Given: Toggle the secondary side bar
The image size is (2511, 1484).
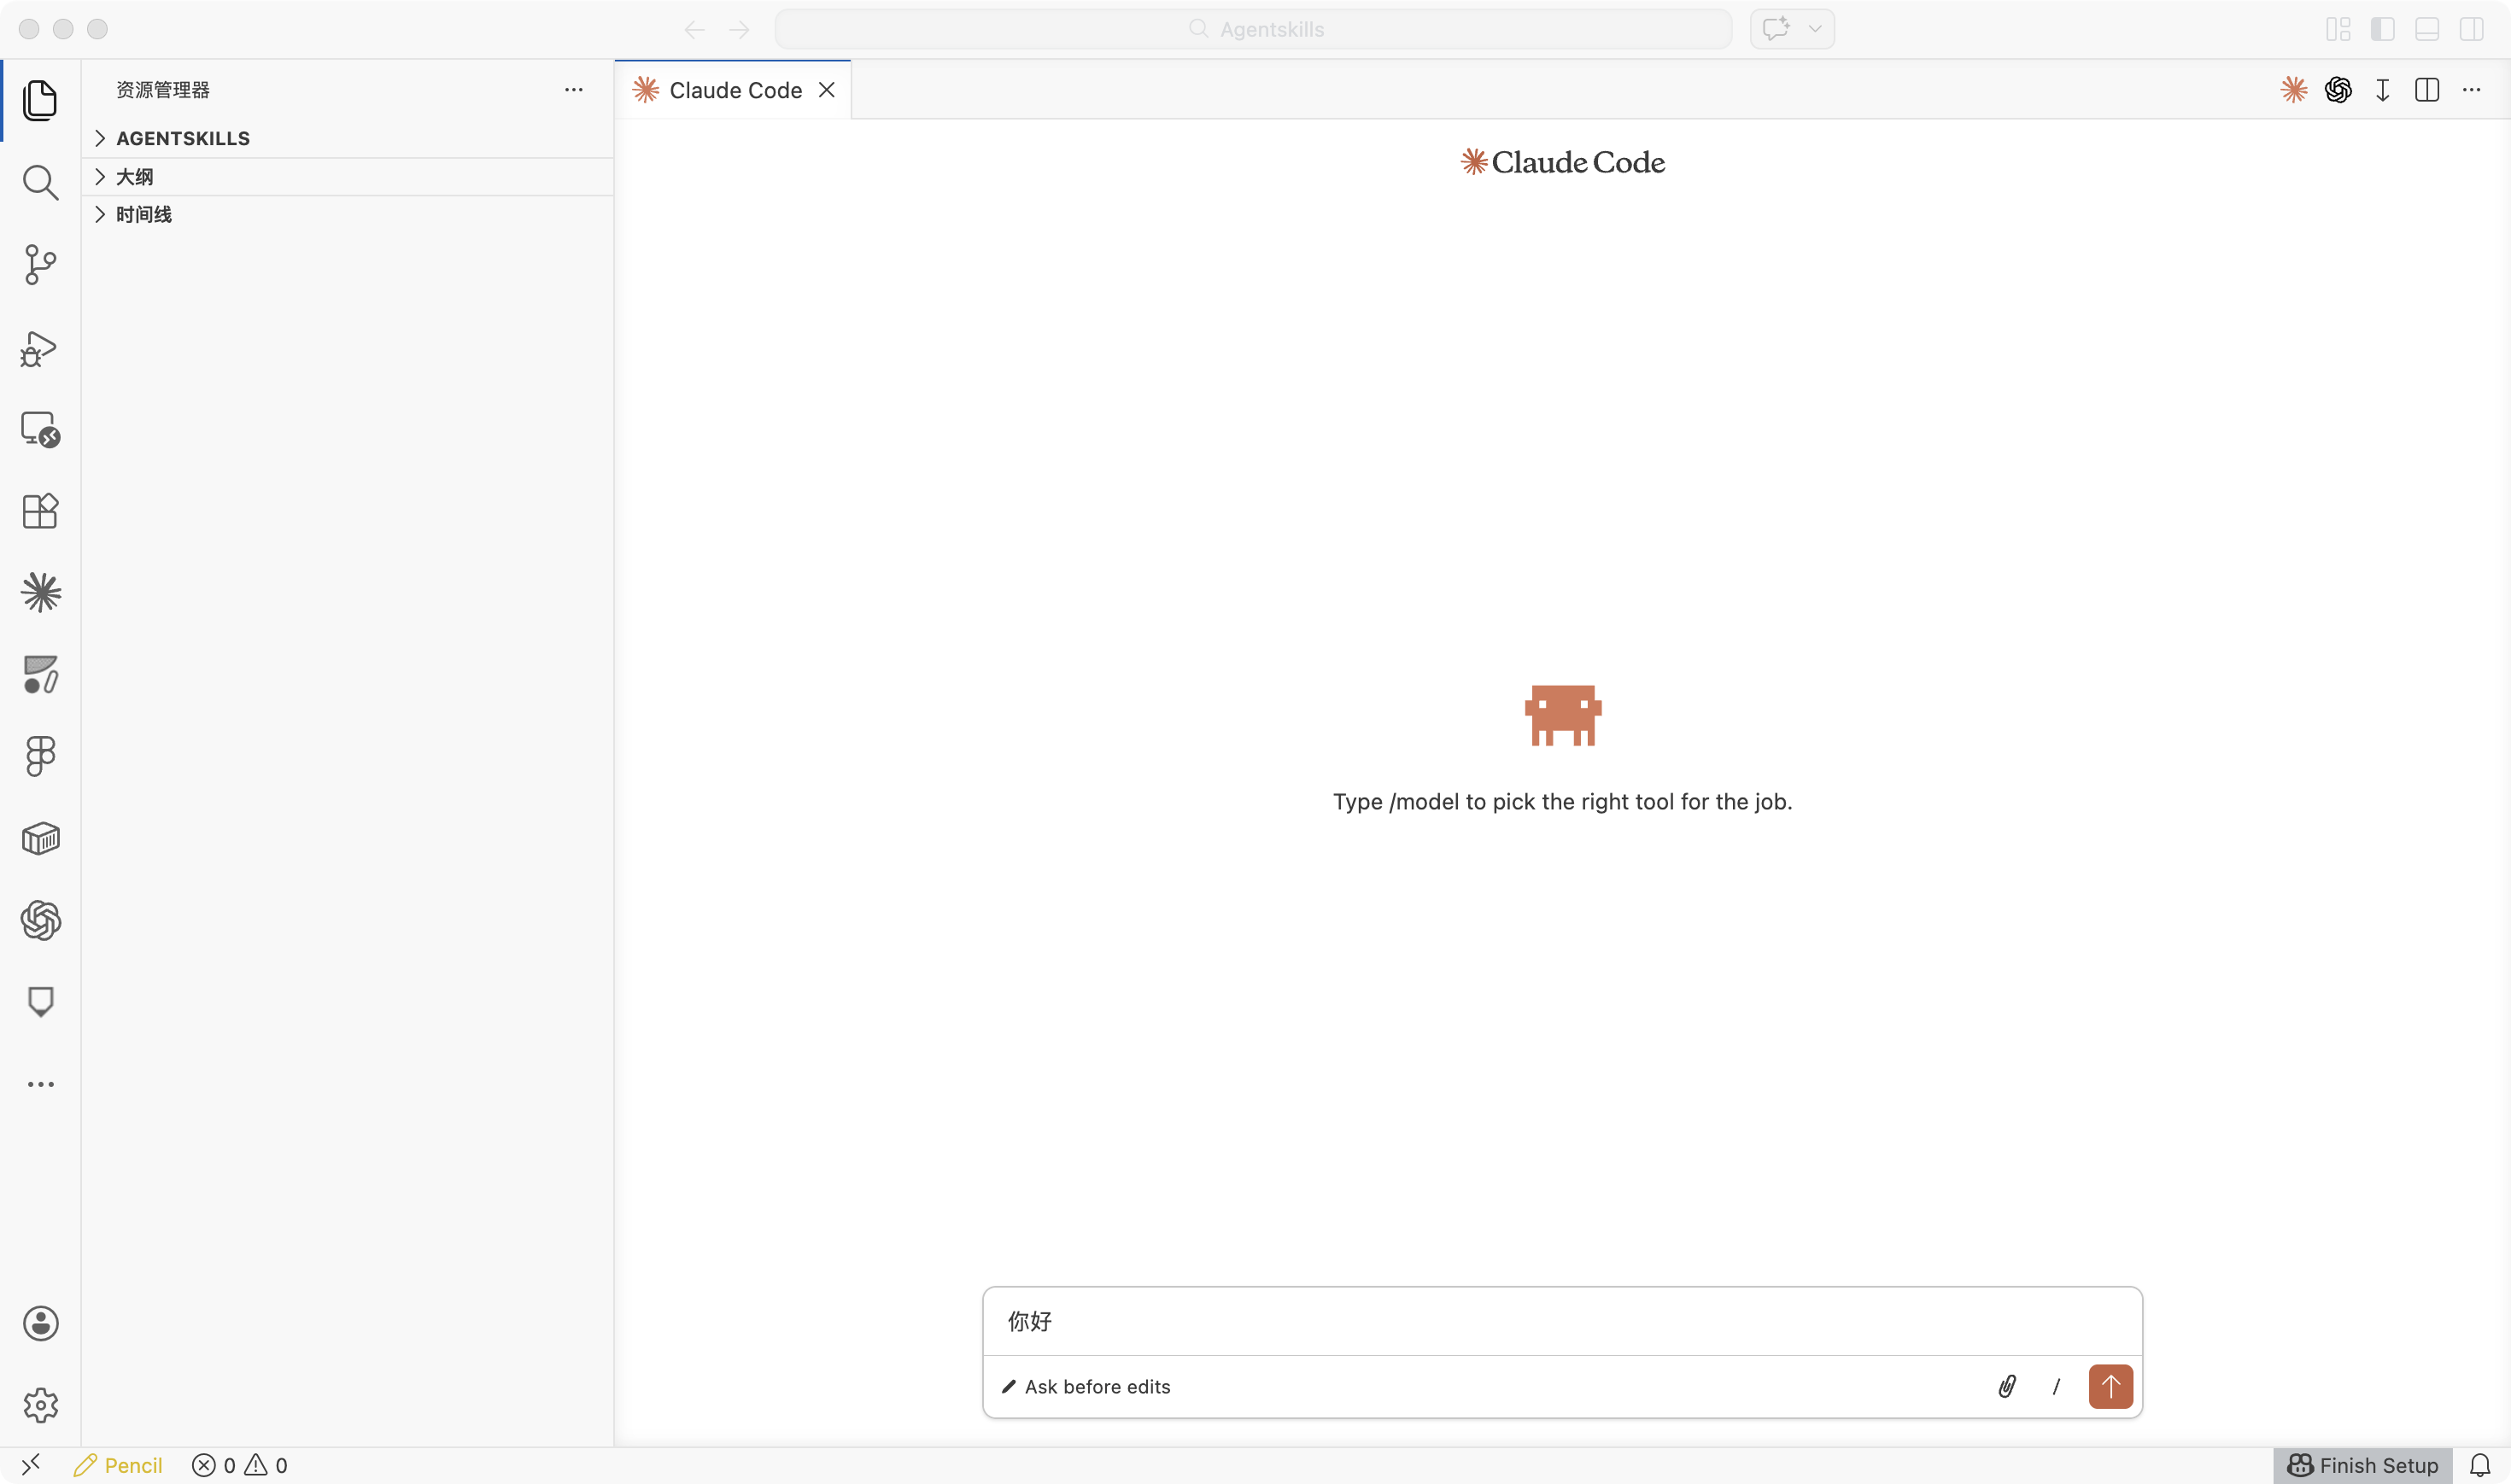Looking at the screenshot, I should click(2471, 29).
